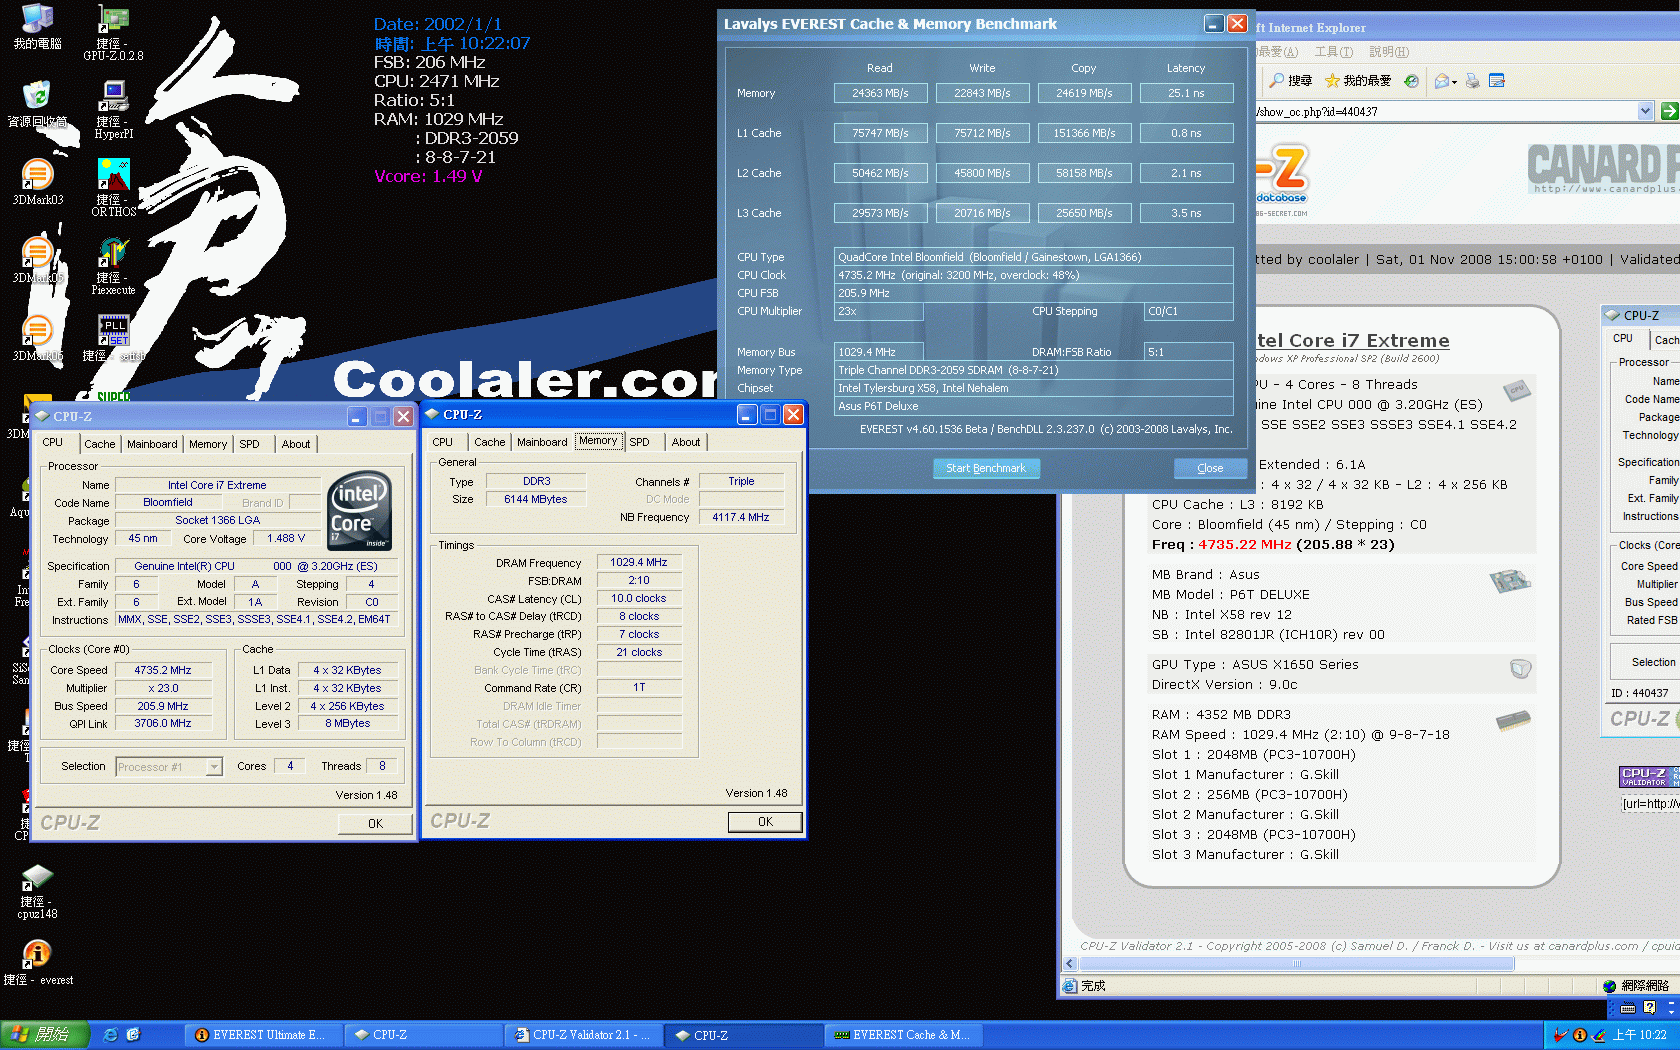Open the Mail button dropdown arrow
Screen dimensions: 1680x1050
pos(1454,82)
